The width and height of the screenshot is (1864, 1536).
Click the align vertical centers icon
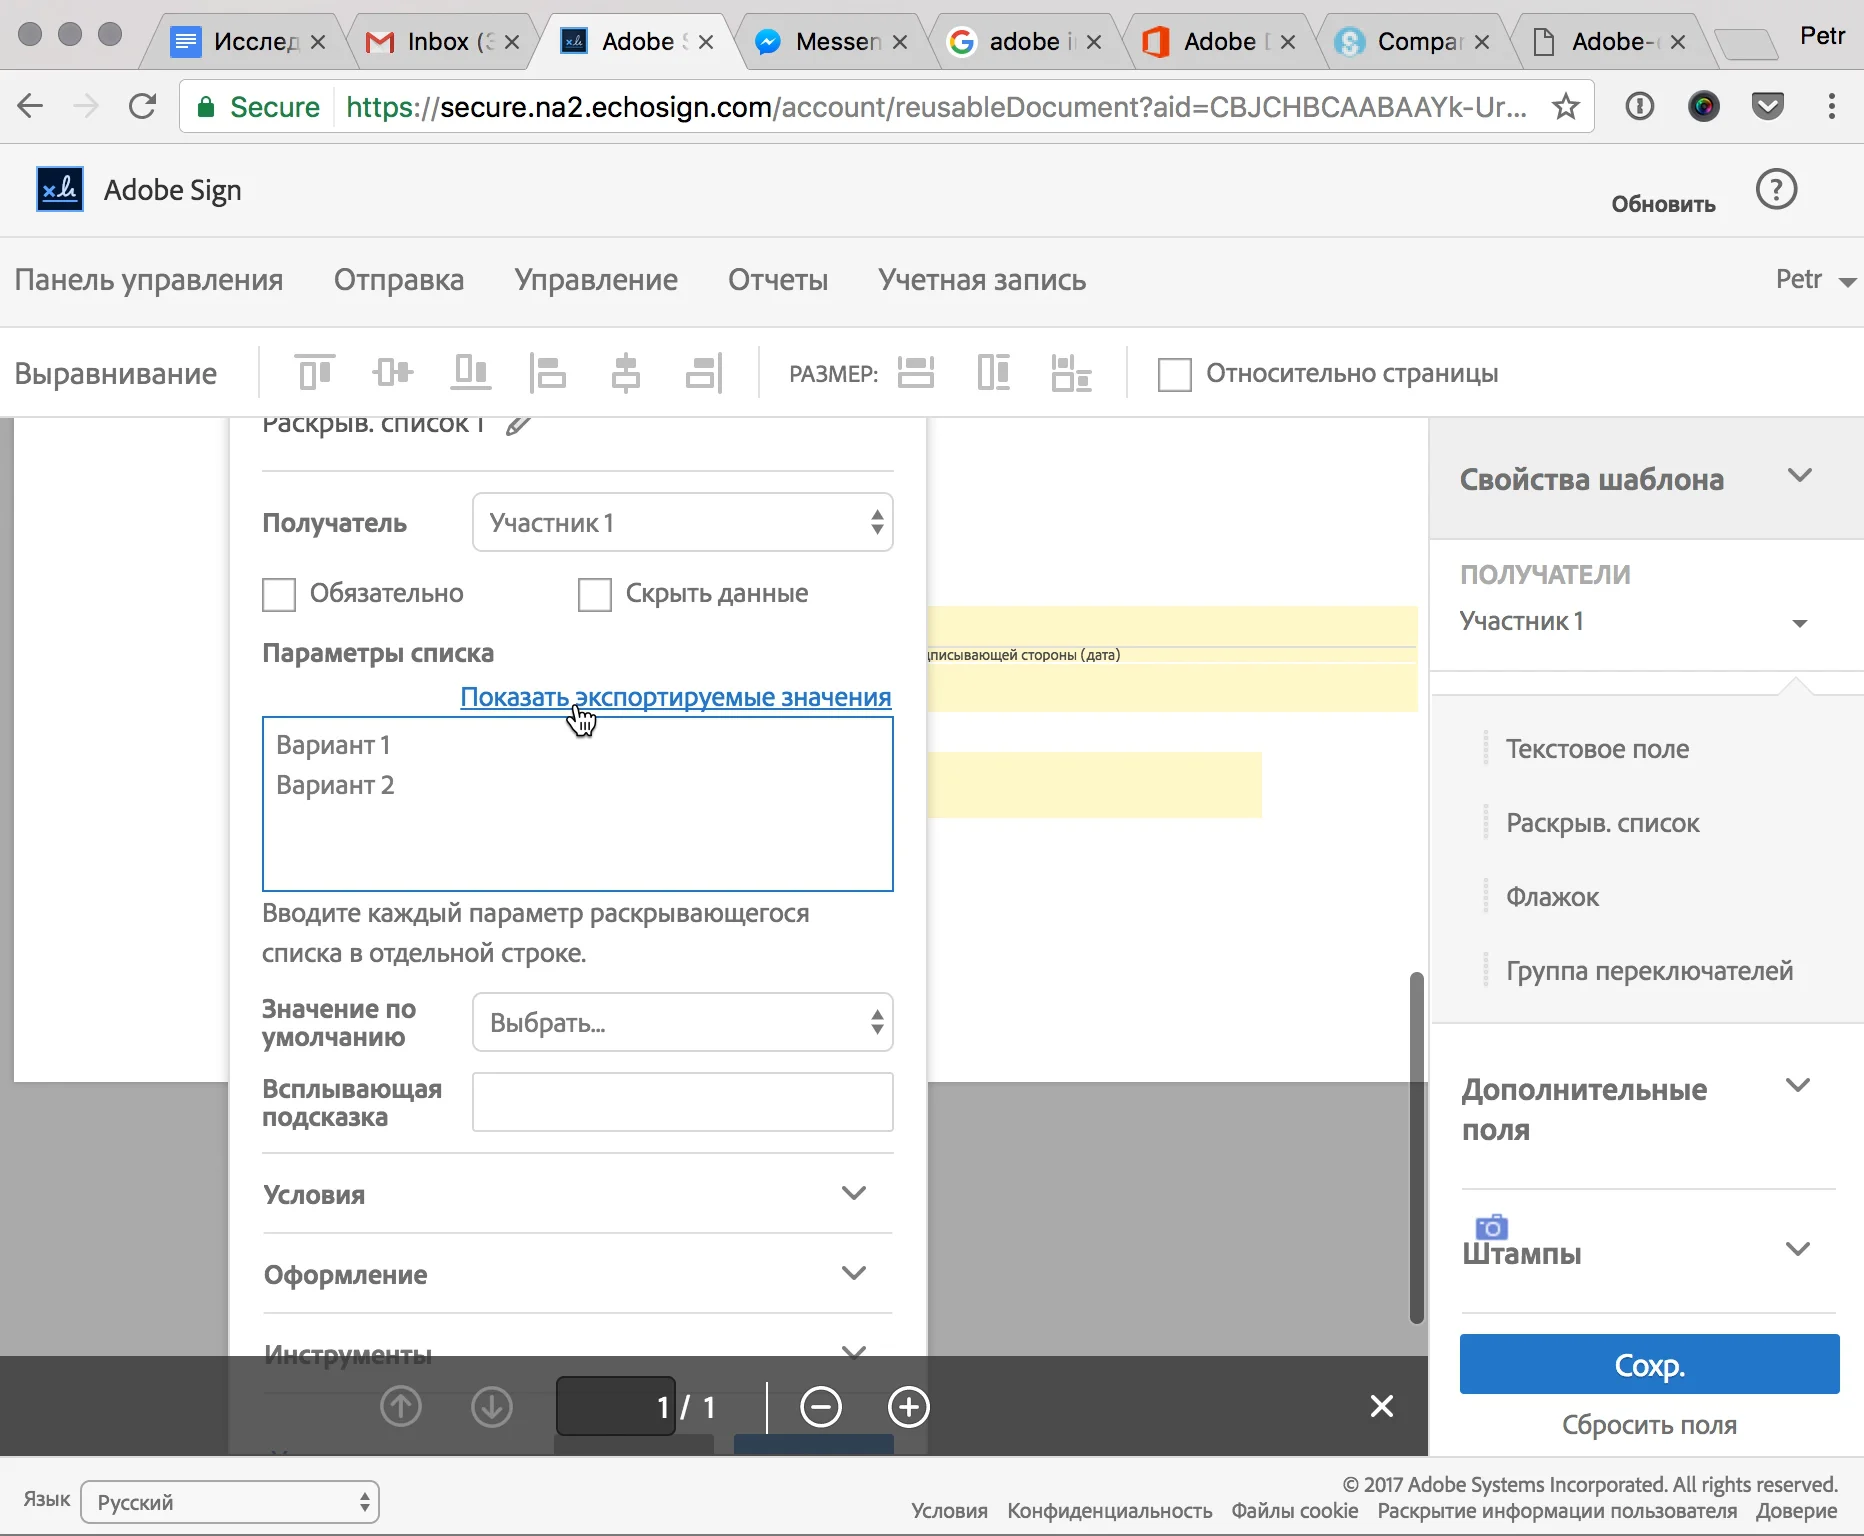point(392,373)
